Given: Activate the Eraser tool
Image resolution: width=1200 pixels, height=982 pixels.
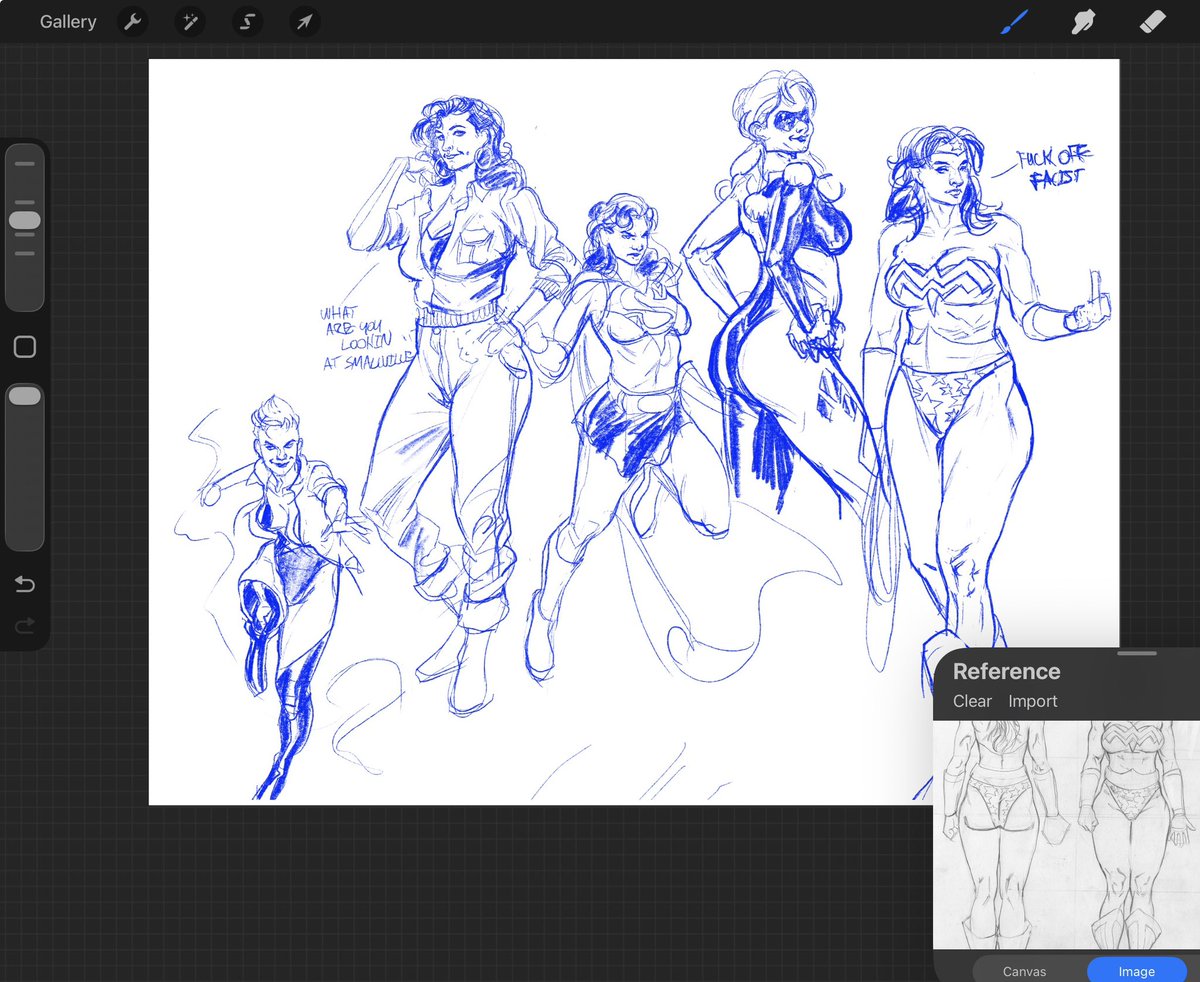Looking at the screenshot, I should tap(1151, 21).
